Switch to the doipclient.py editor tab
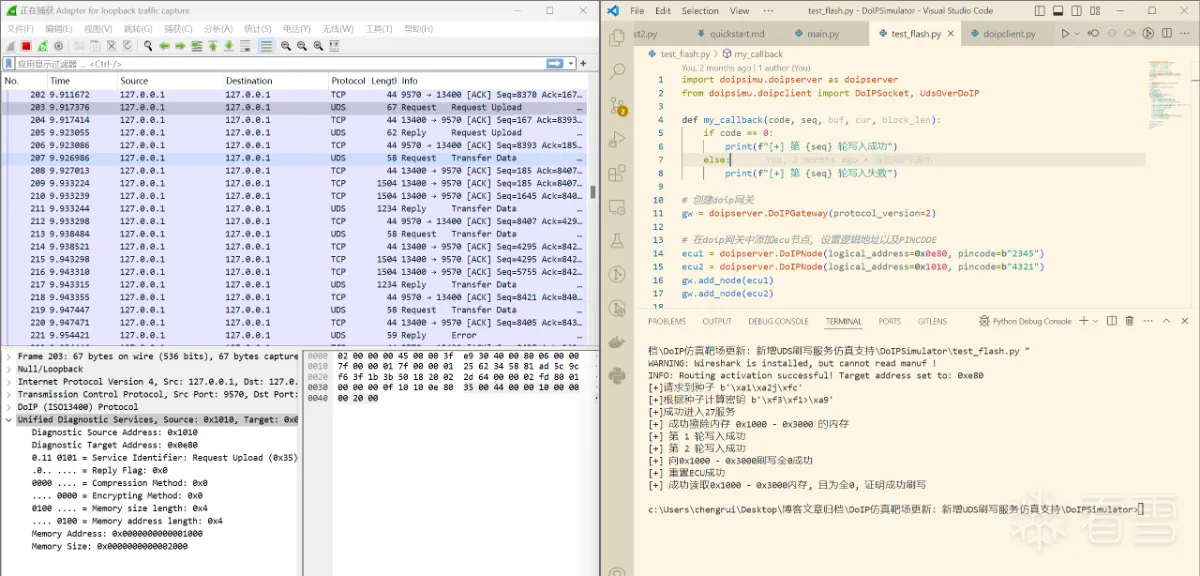This screenshot has width=1200, height=576. 1008,33
